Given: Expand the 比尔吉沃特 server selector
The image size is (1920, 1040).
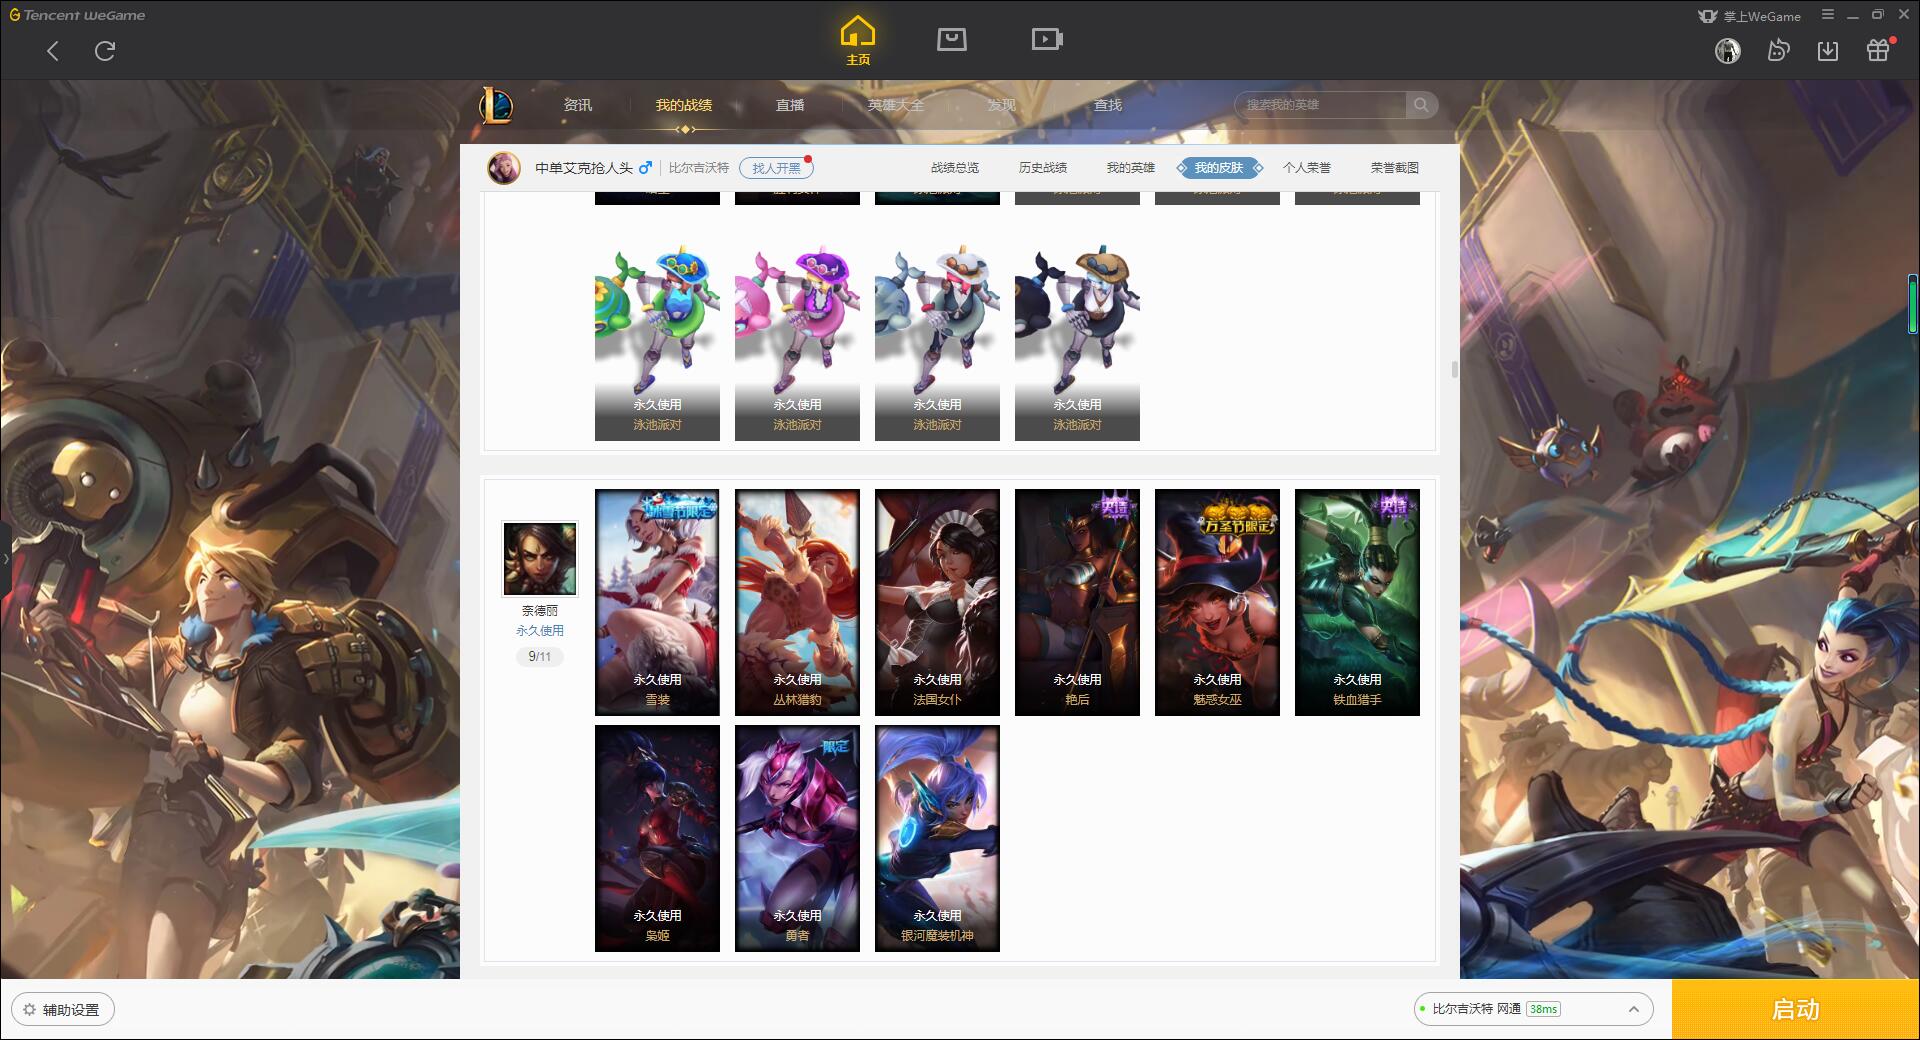Looking at the screenshot, I should [x=1532, y=1009].
